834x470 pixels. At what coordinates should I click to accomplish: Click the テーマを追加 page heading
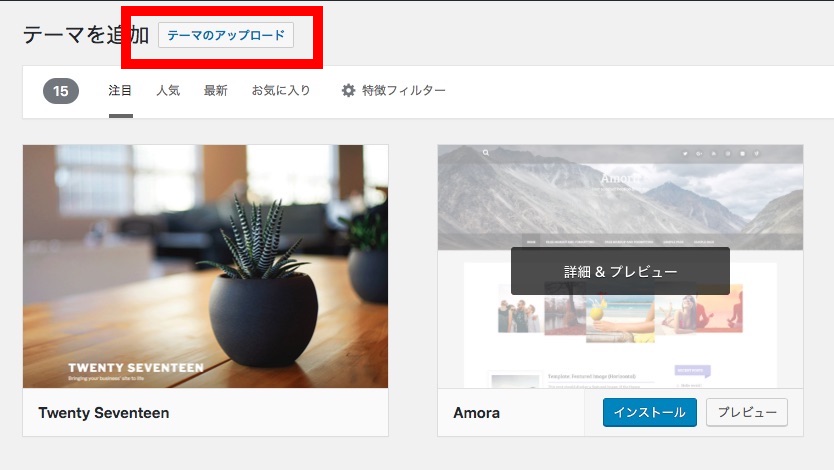coord(85,35)
